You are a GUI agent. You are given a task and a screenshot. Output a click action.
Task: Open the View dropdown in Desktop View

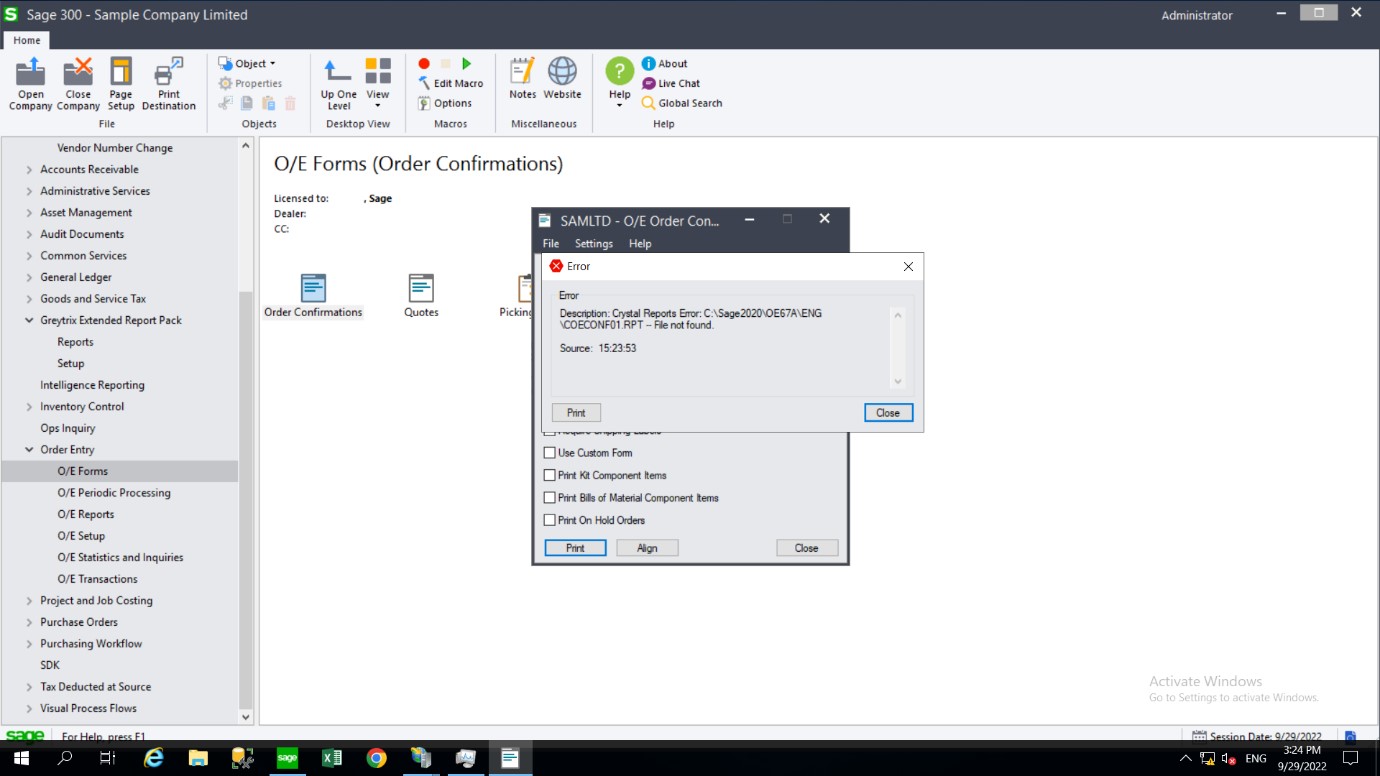377,84
